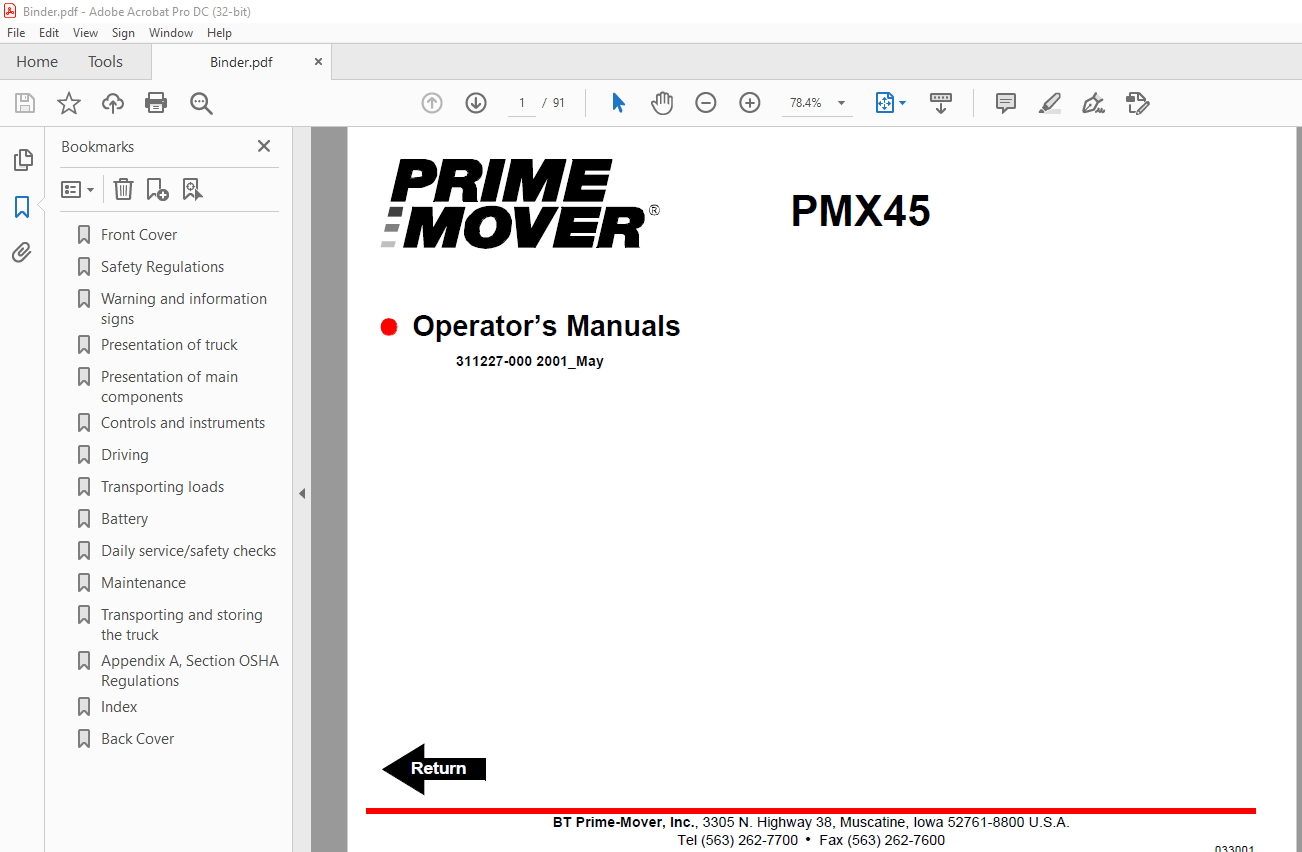Jump to Controls and instruments bookmark
The height and width of the screenshot is (852, 1302).
point(183,423)
